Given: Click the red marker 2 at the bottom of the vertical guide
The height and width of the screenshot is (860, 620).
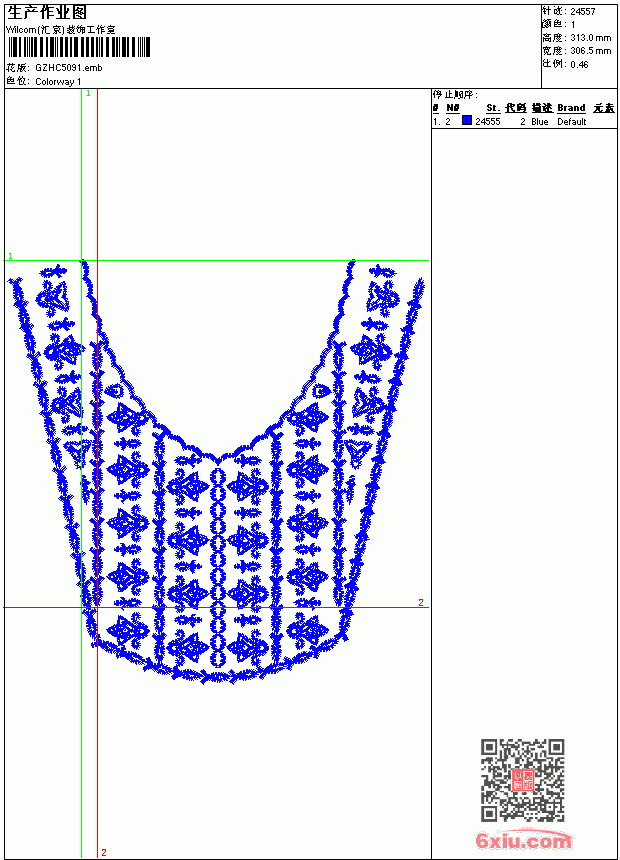Looking at the screenshot, I should (x=104, y=852).
